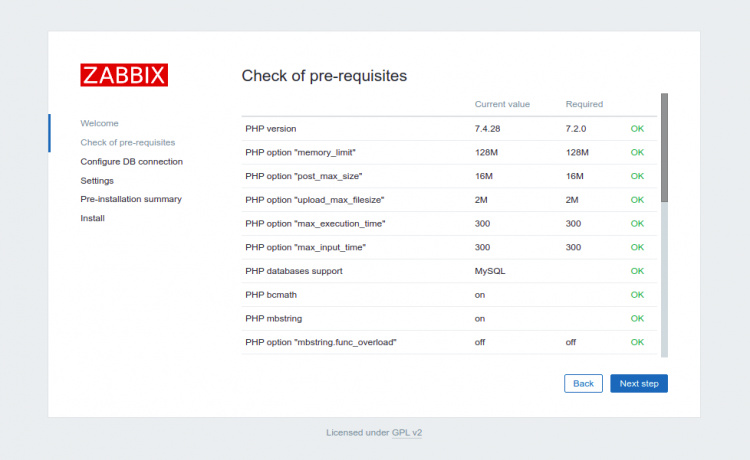Click the PHP version row label

point(270,129)
